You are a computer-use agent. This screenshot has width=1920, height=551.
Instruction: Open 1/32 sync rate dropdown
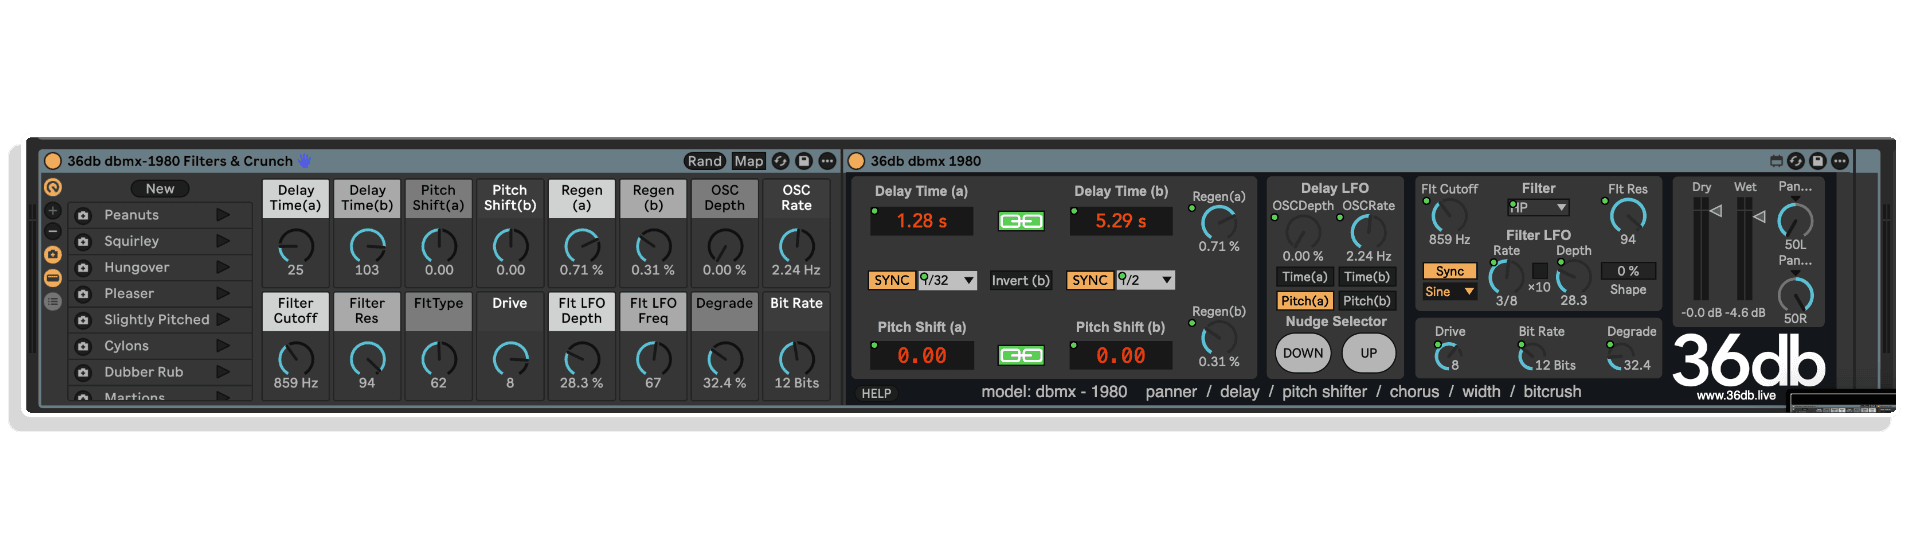(947, 281)
